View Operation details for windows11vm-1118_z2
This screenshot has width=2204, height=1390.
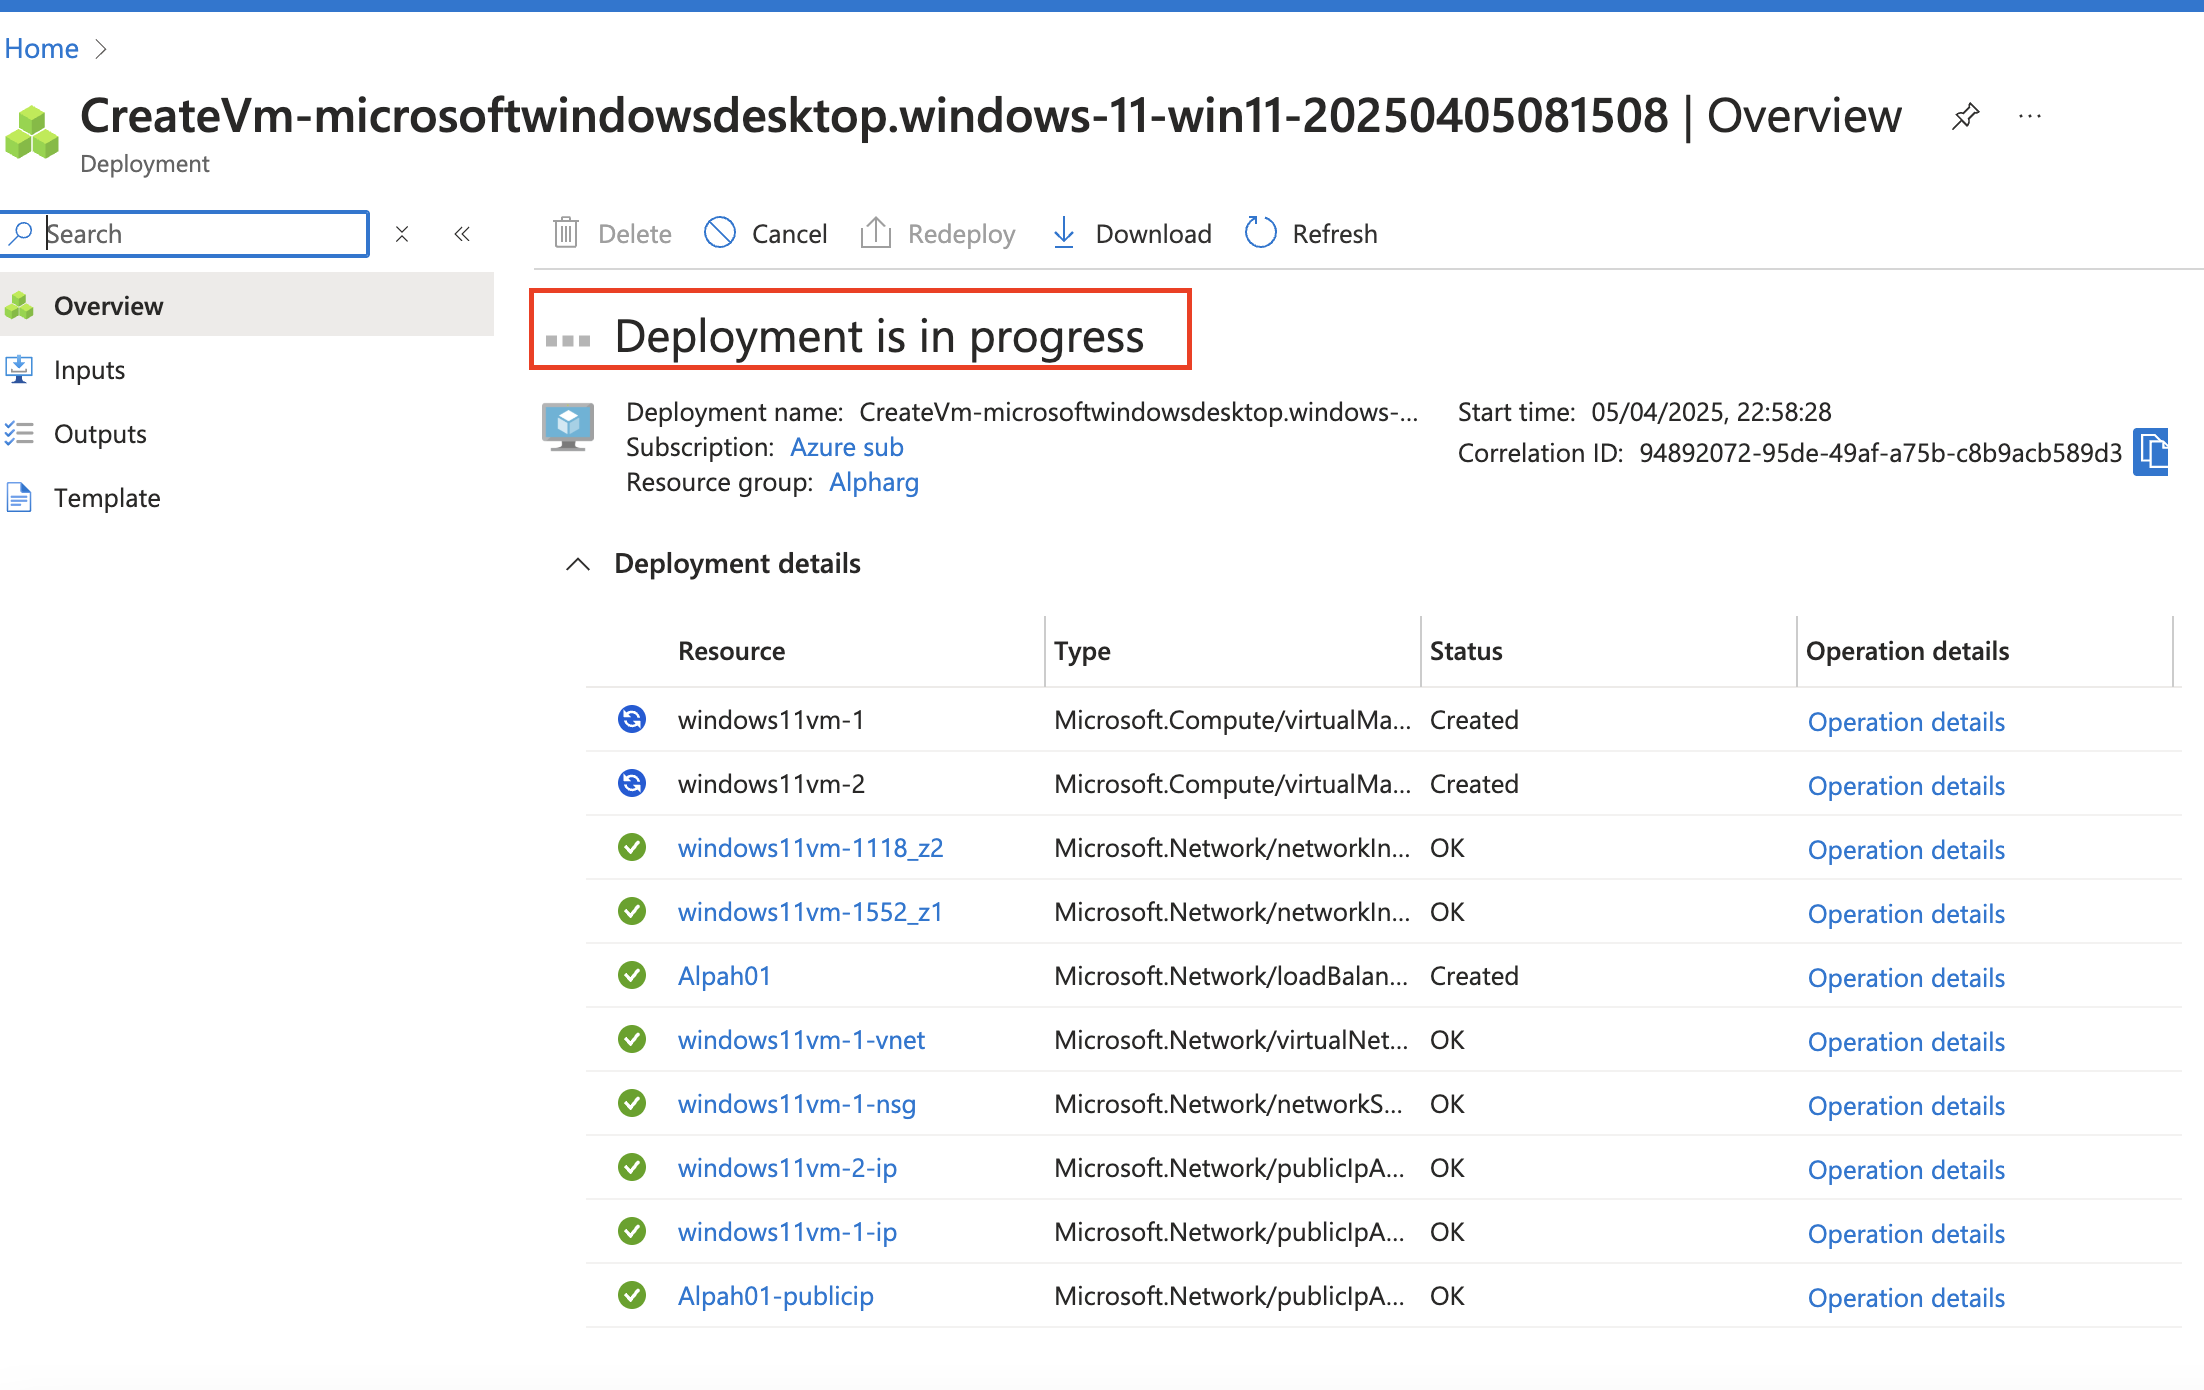(x=1906, y=850)
